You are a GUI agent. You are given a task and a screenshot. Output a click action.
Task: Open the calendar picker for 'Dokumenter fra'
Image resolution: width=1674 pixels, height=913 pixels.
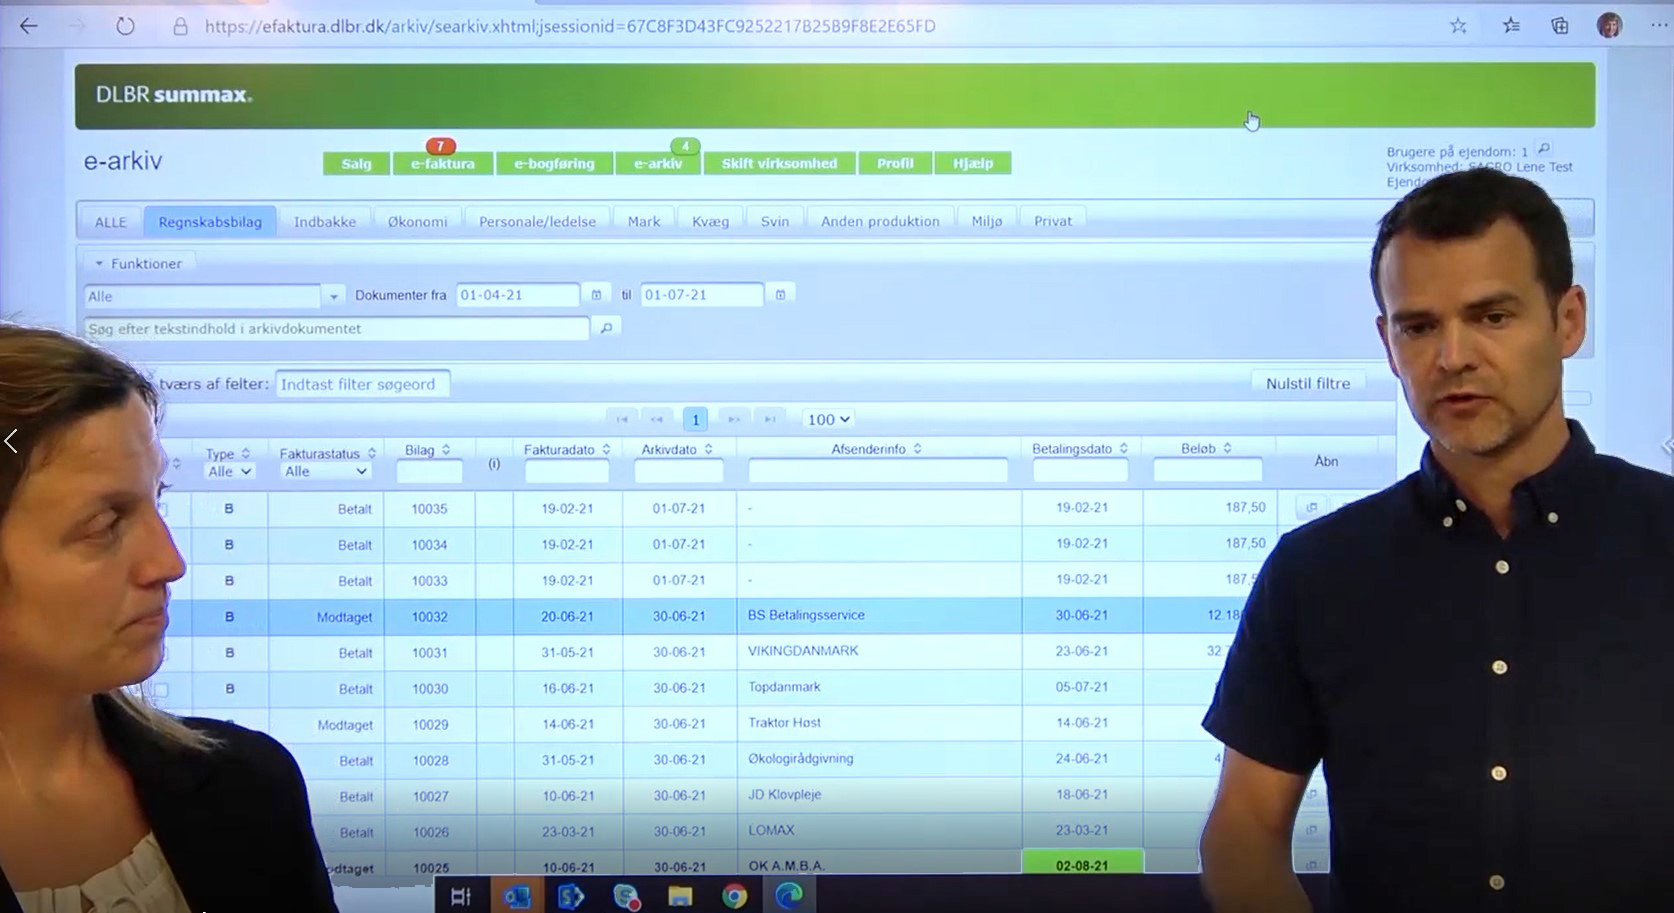(597, 293)
